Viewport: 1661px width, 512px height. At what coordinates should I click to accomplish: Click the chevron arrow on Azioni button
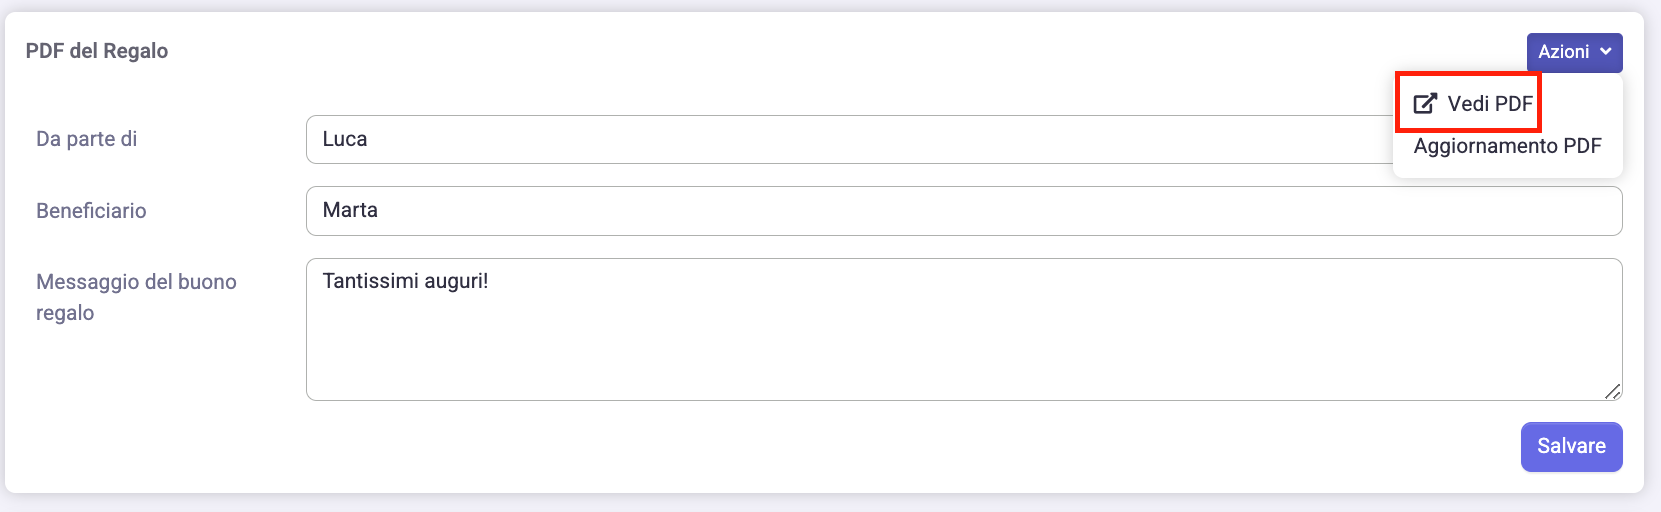1605,52
